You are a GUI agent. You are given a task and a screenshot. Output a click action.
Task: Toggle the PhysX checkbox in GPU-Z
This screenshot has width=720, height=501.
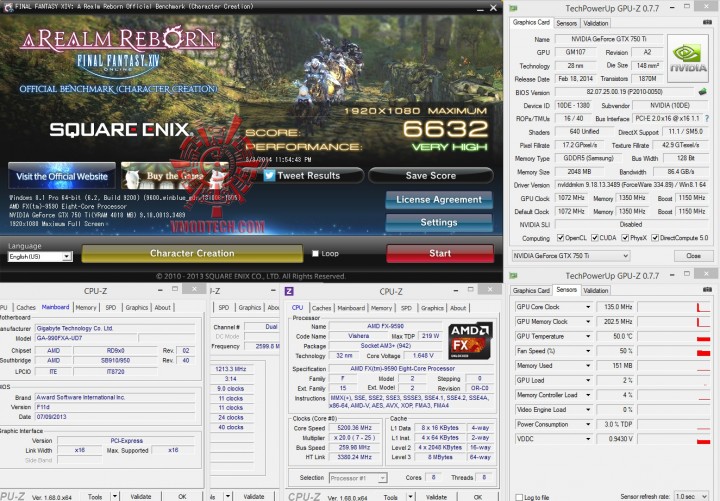tap(625, 237)
